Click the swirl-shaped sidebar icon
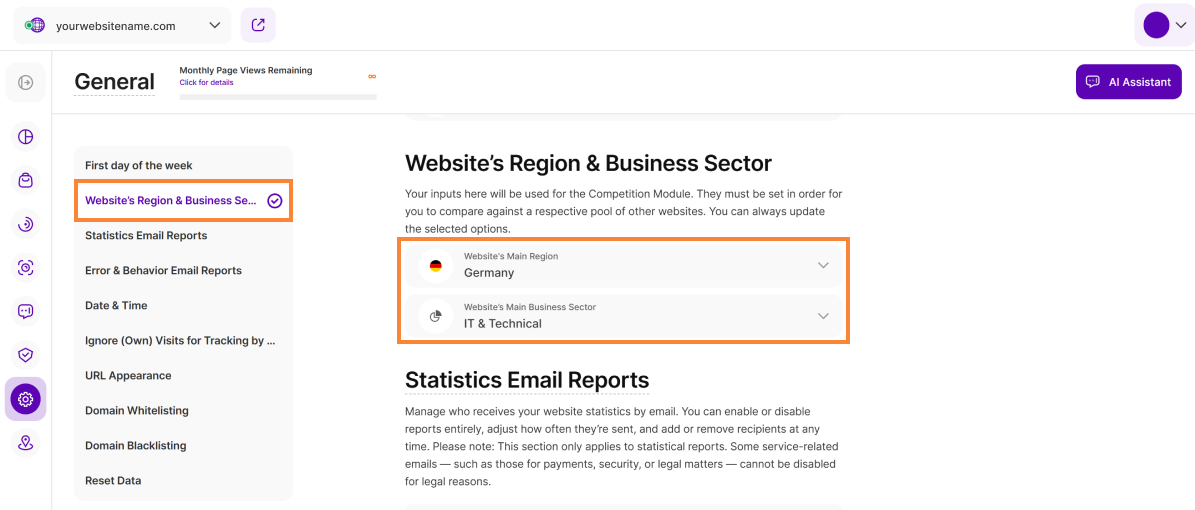Image resolution: width=1195 pixels, height=510 pixels. tap(26, 224)
